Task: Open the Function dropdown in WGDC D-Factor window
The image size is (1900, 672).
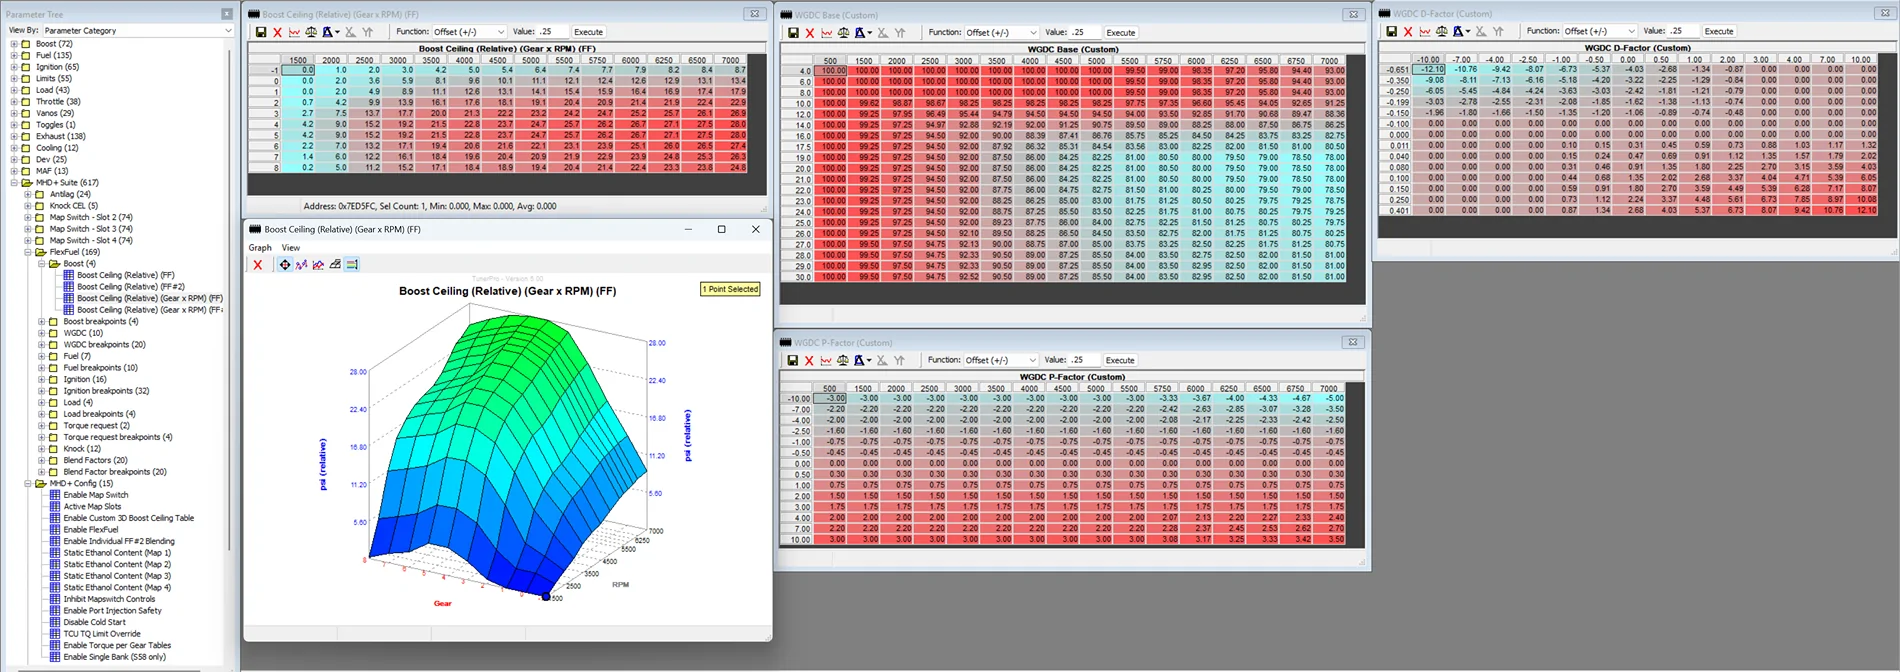Action: [1600, 31]
